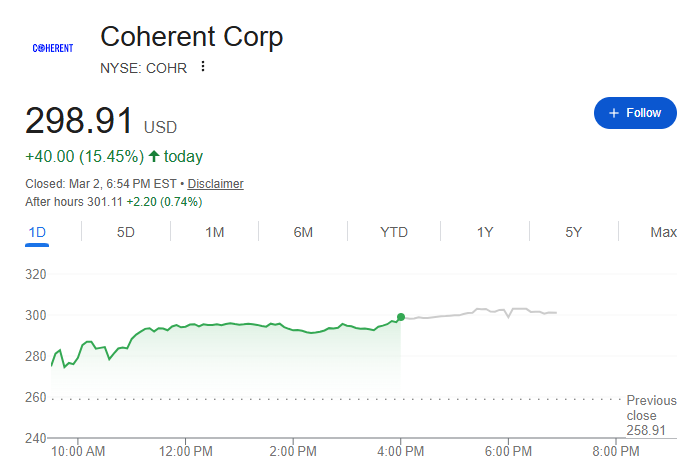
Task: Click the Coherent Corp title
Action: pyautogui.click(x=192, y=37)
